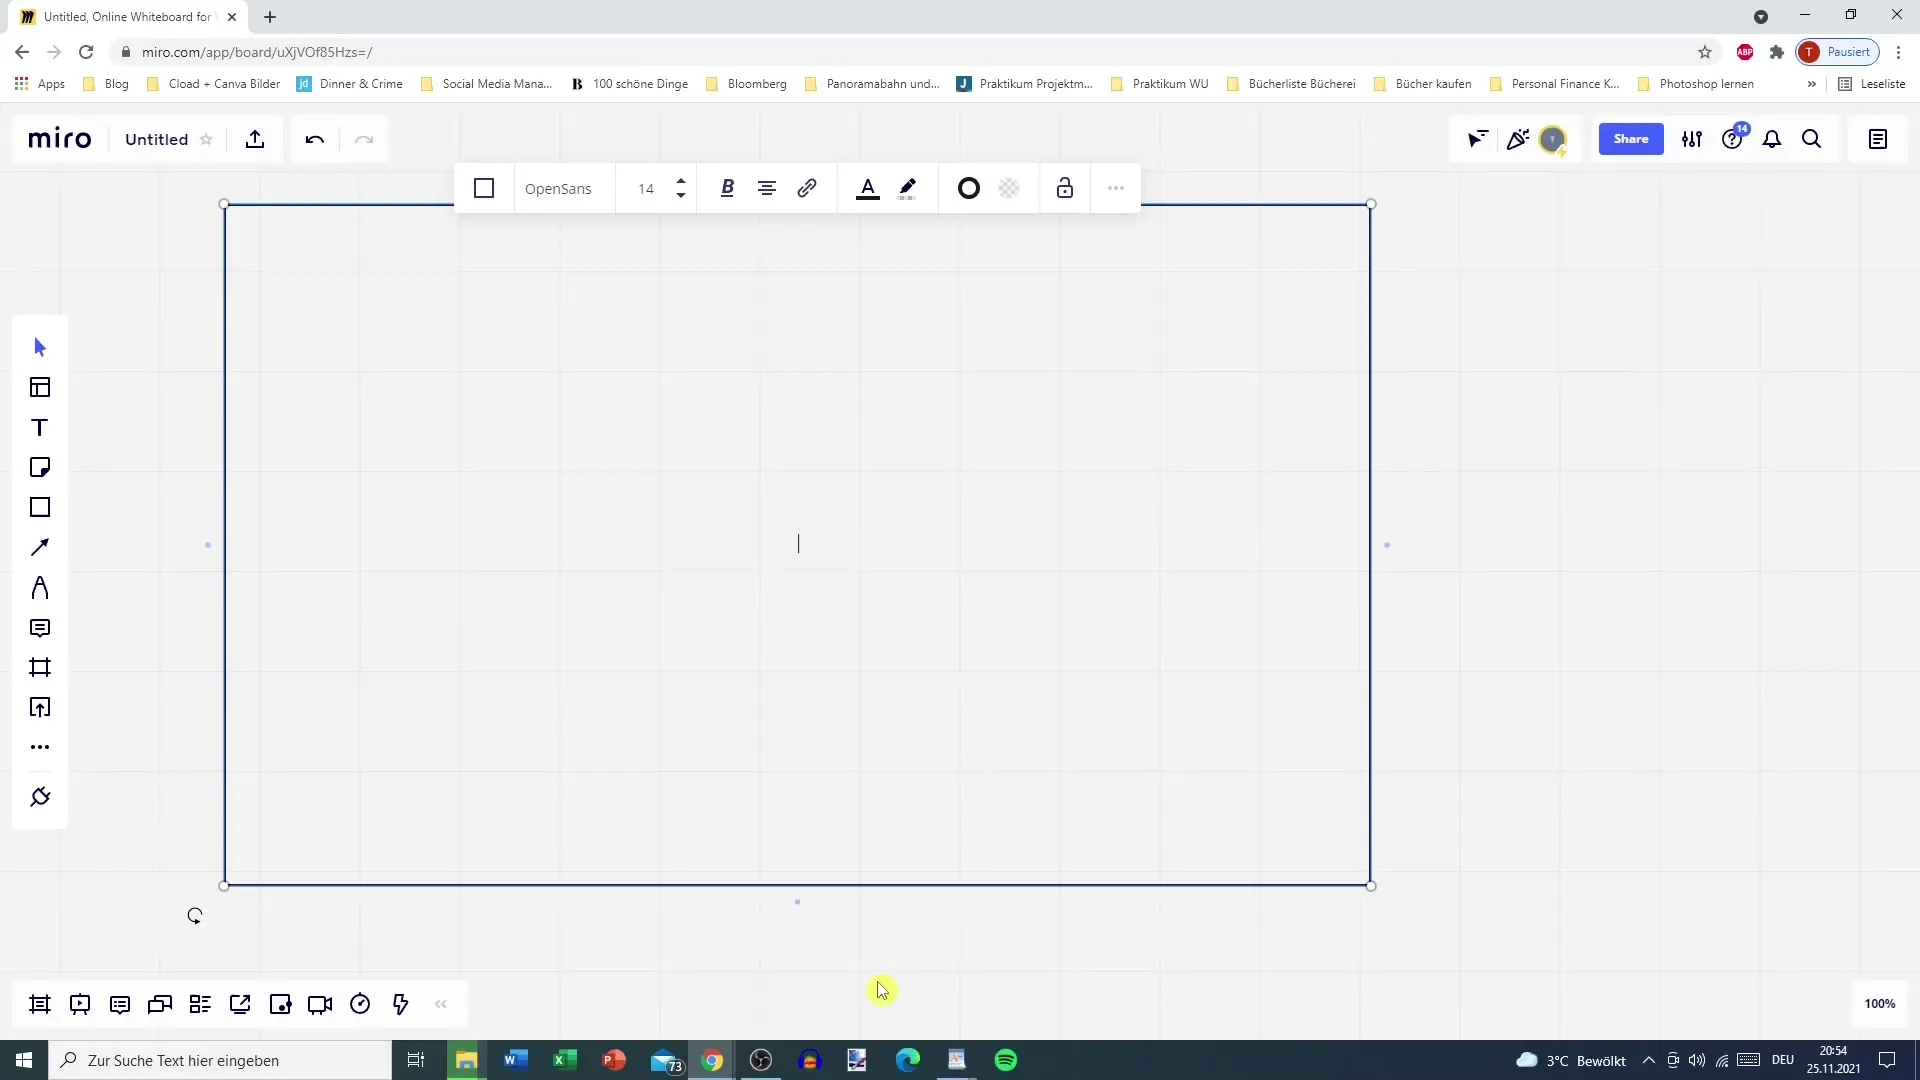This screenshot has height=1080, width=1920.
Task: Select the Upload/Import tool
Action: point(40,707)
